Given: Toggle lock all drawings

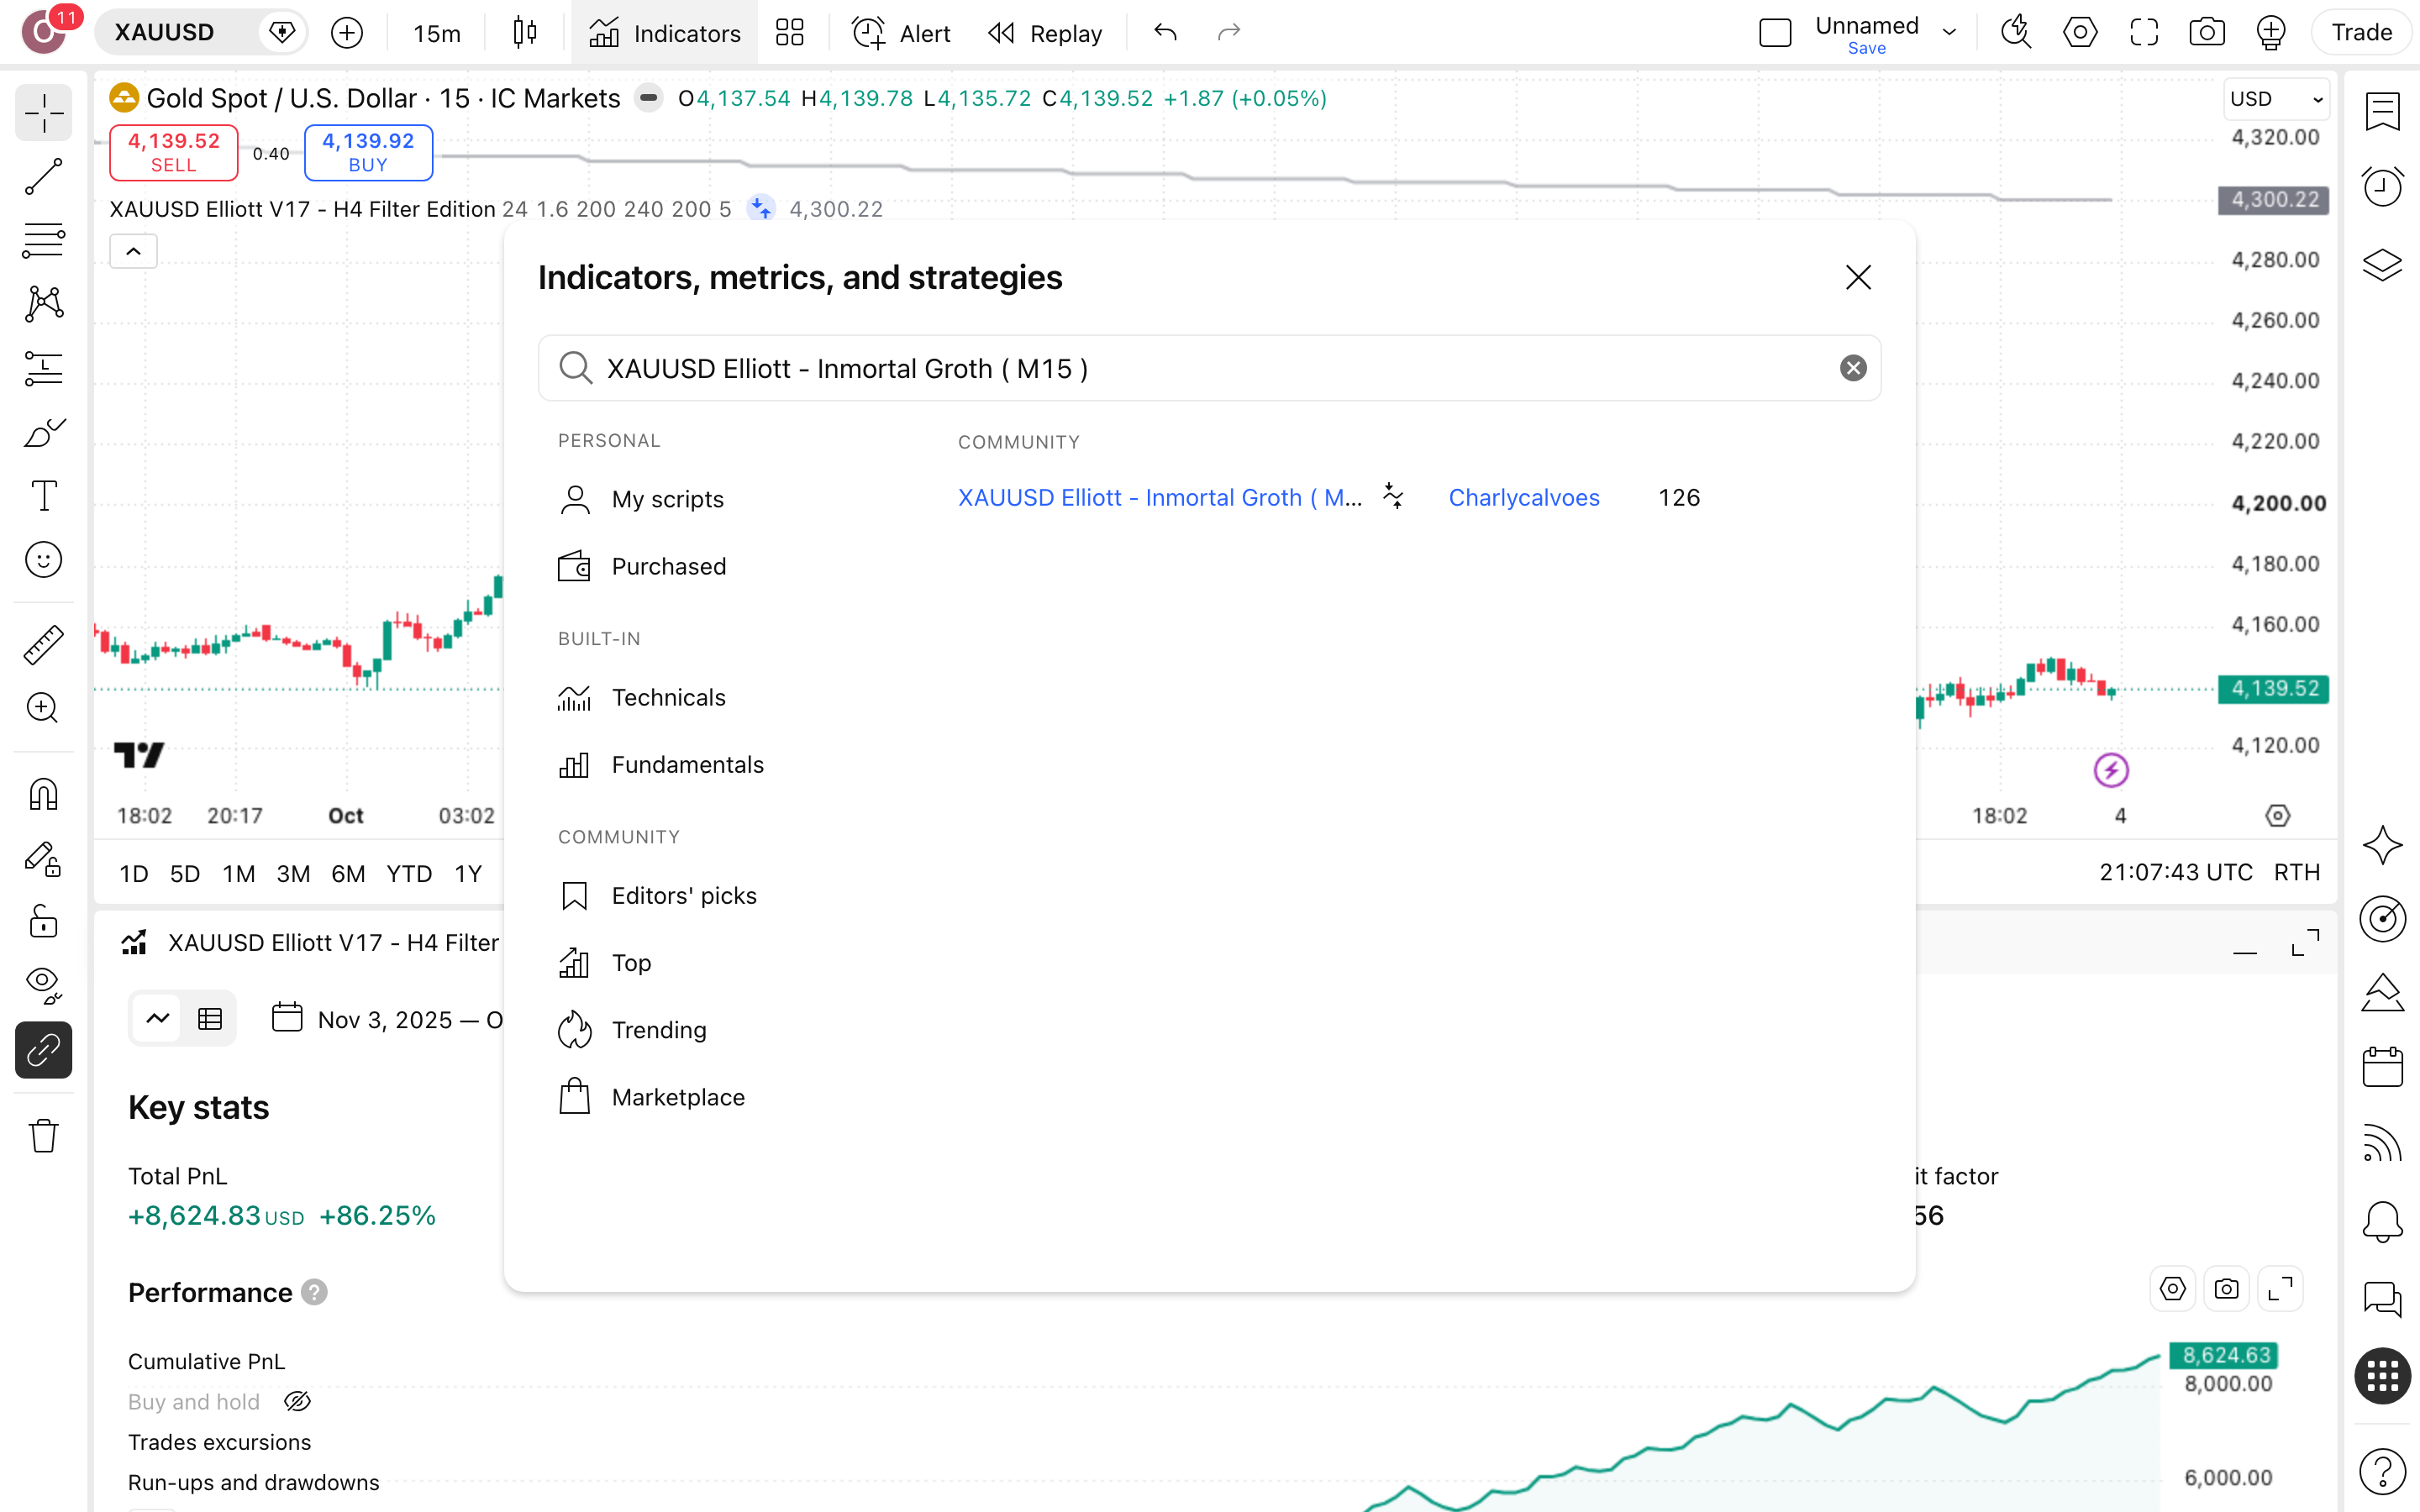Looking at the screenshot, I should click(x=43, y=921).
